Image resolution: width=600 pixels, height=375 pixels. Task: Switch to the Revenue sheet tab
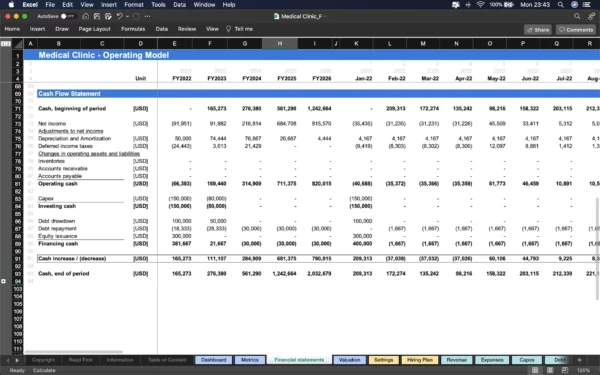[457, 360]
